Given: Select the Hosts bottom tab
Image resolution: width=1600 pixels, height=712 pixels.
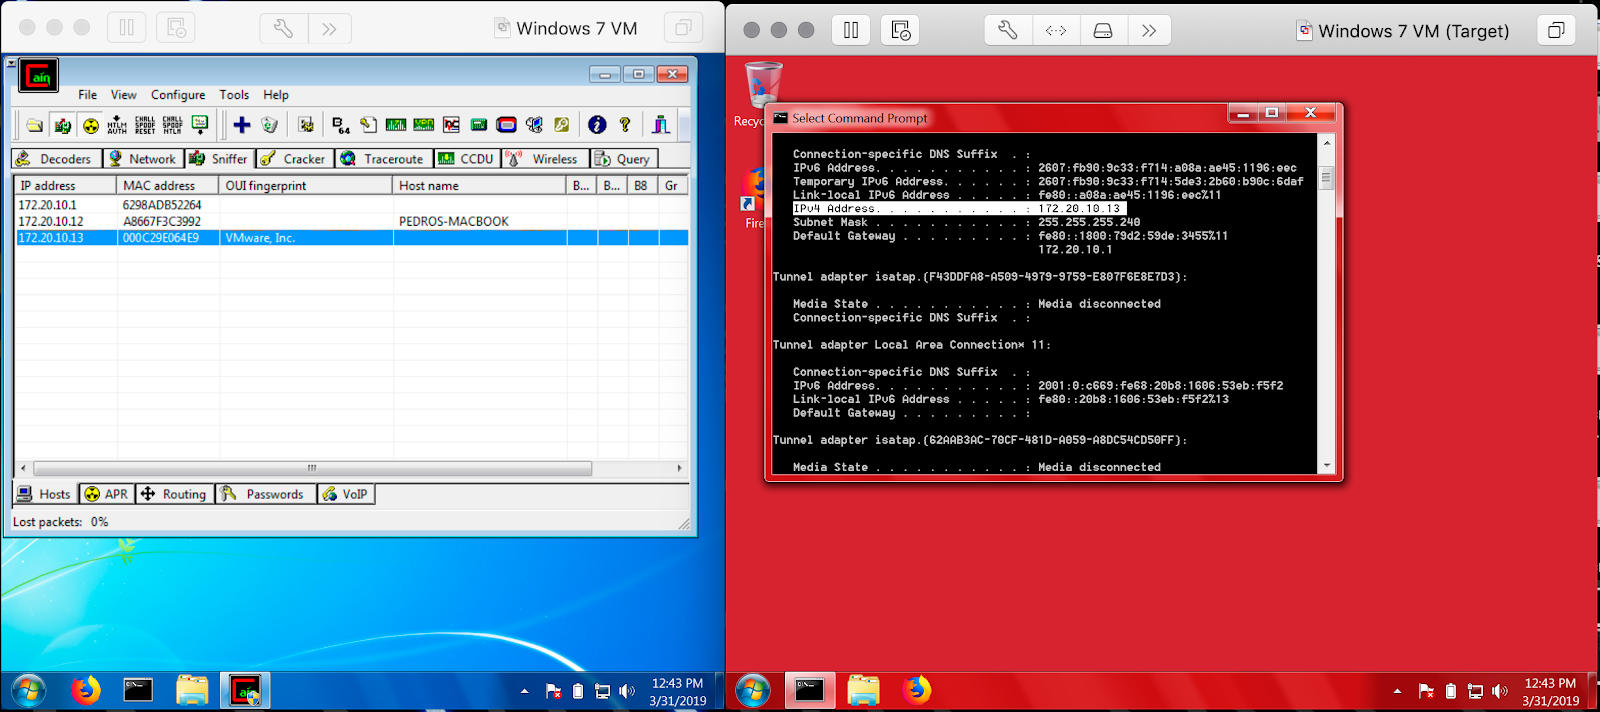Looking at the screenshot, I should coord(45,494).
